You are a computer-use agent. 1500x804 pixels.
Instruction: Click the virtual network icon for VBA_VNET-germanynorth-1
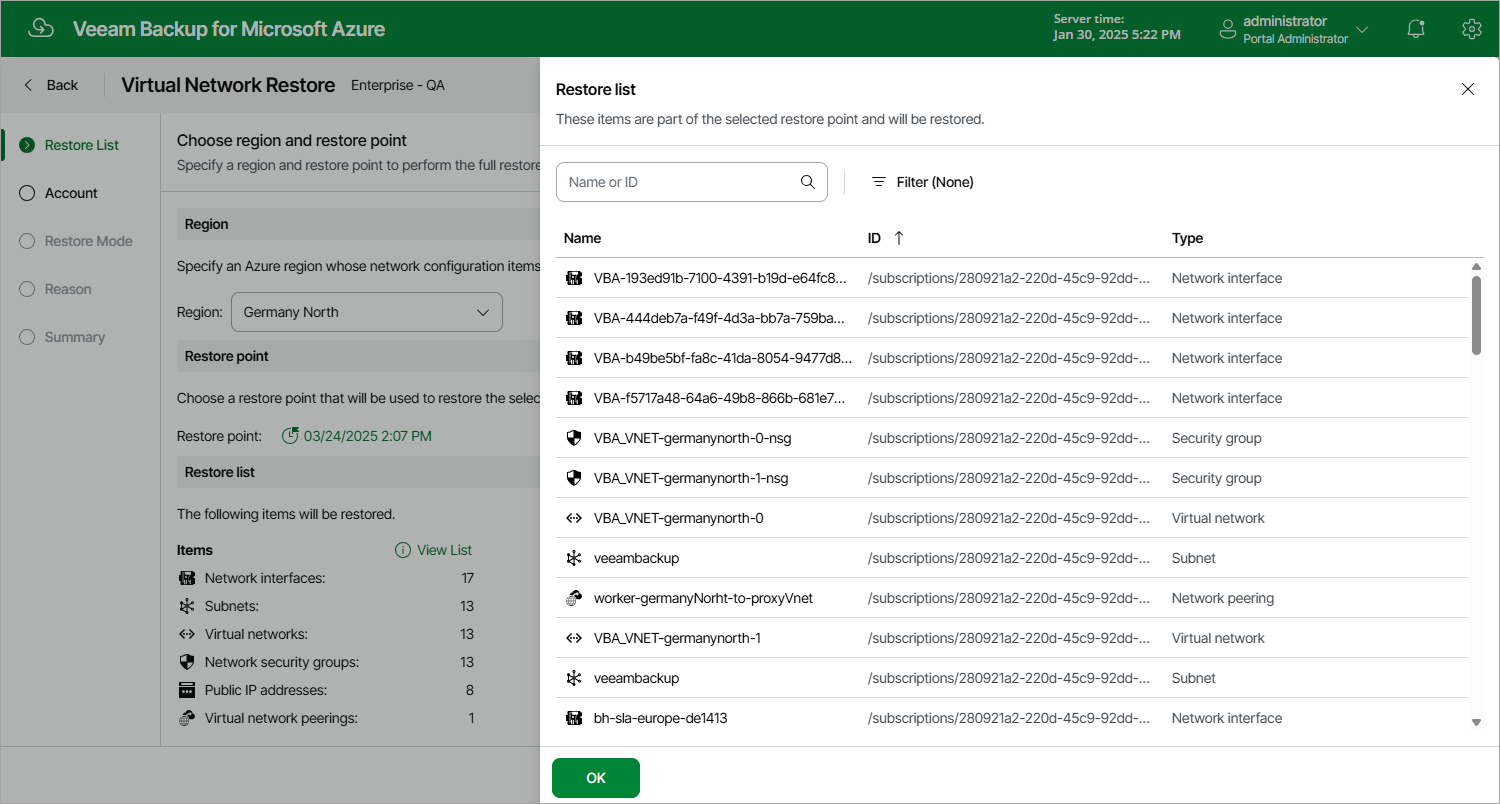(574, 638)
